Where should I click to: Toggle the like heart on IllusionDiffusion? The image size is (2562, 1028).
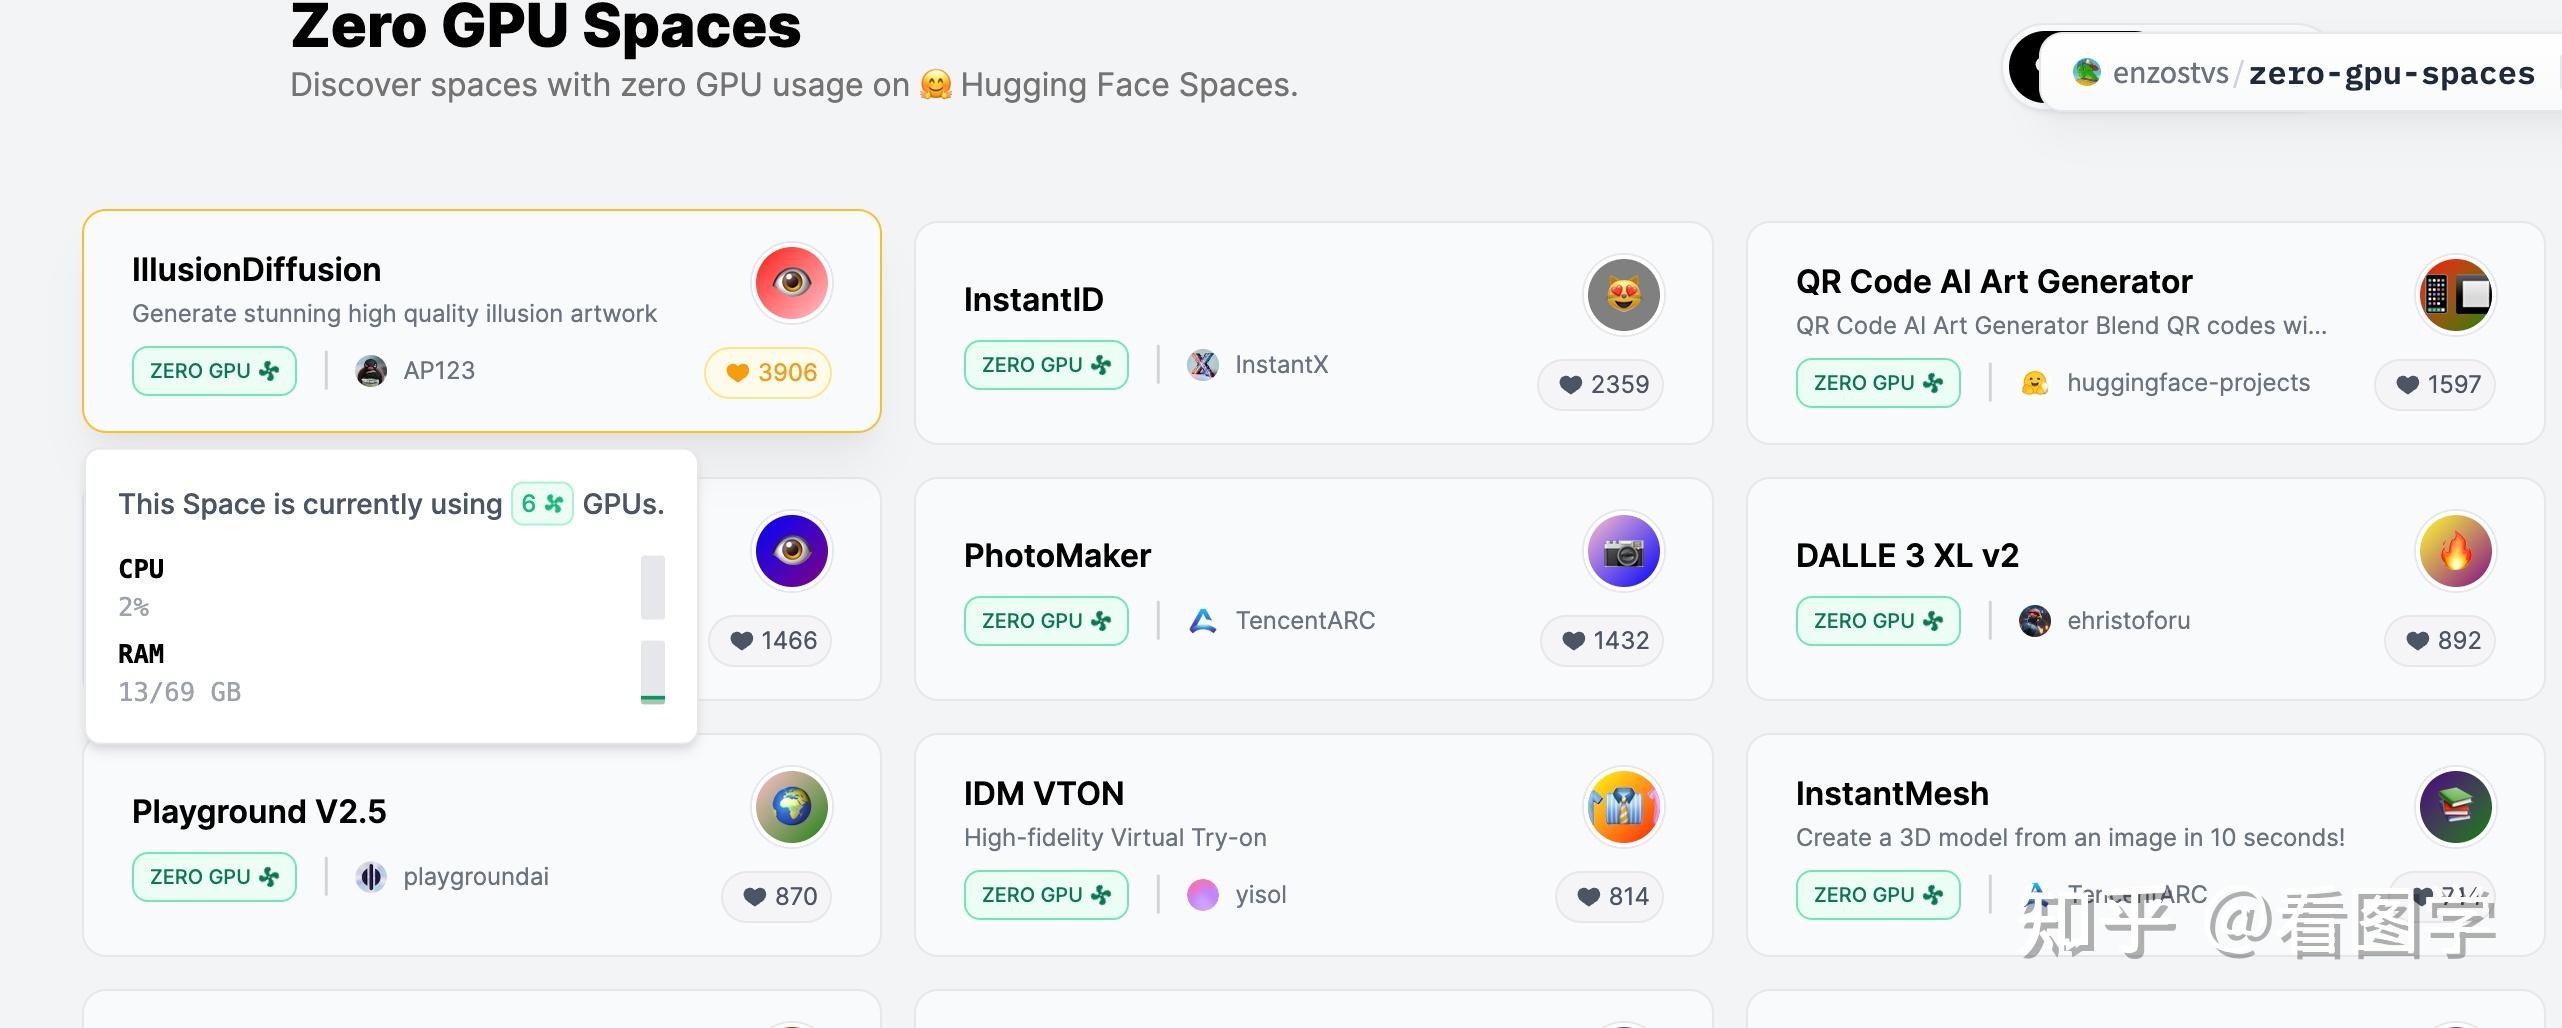(x=737, y=372)
